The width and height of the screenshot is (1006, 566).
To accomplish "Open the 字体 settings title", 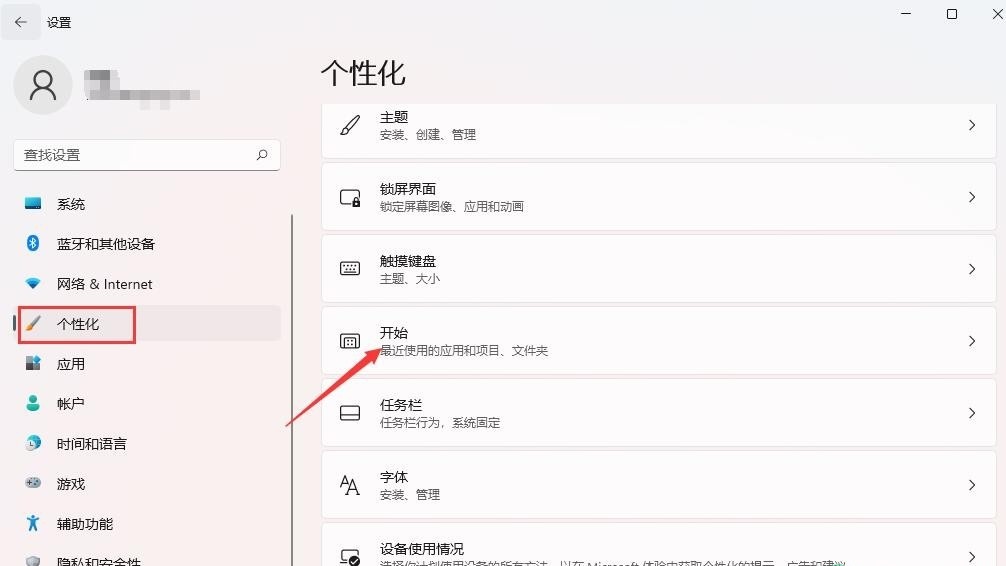I will click(x=394, y=477).
